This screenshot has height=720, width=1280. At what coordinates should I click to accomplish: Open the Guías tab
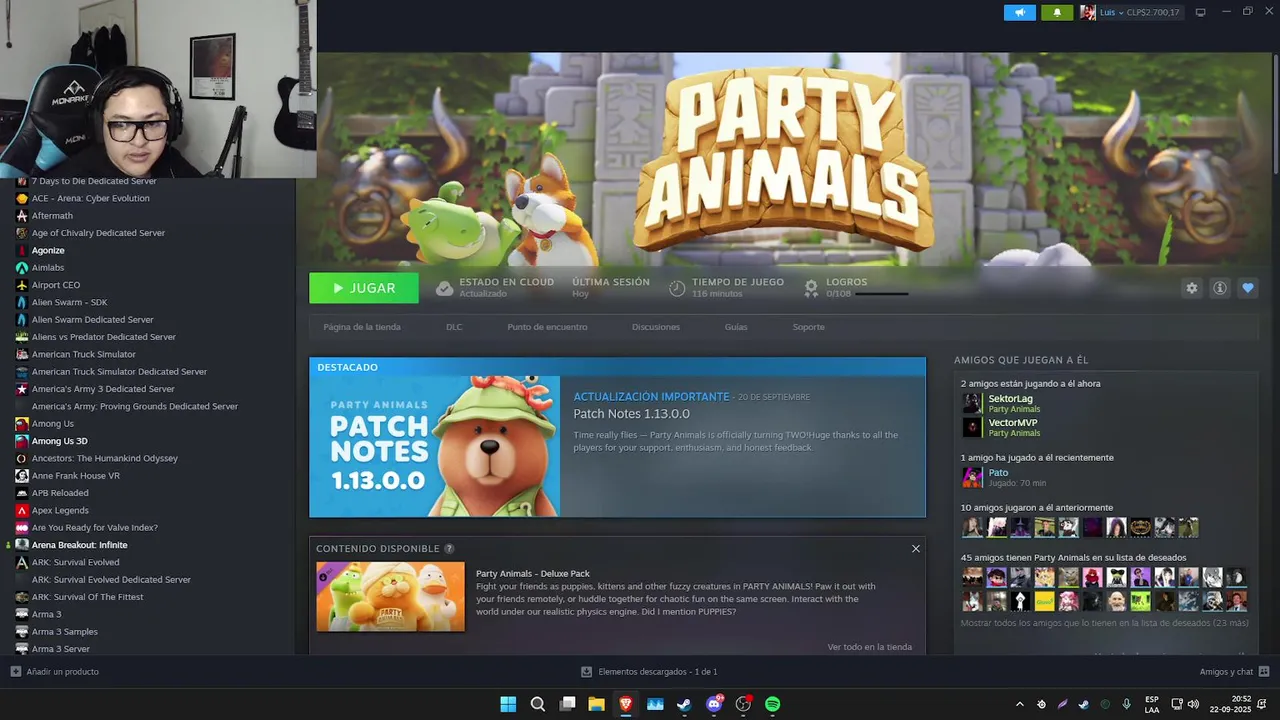click(736, 327)
